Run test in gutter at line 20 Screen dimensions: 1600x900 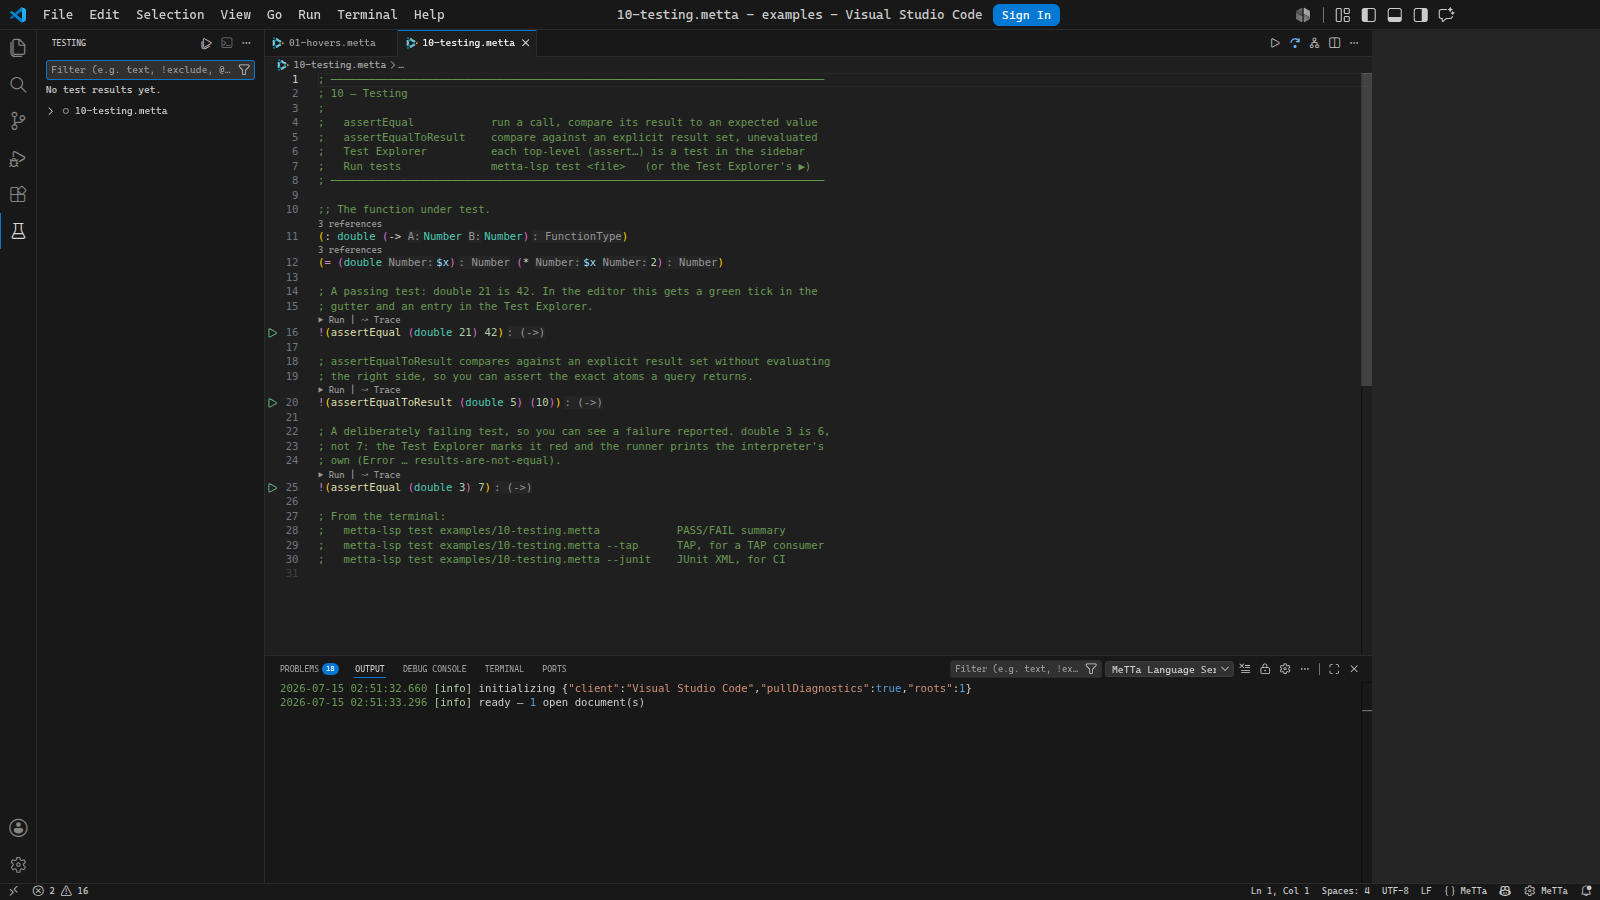pos(272,403)
